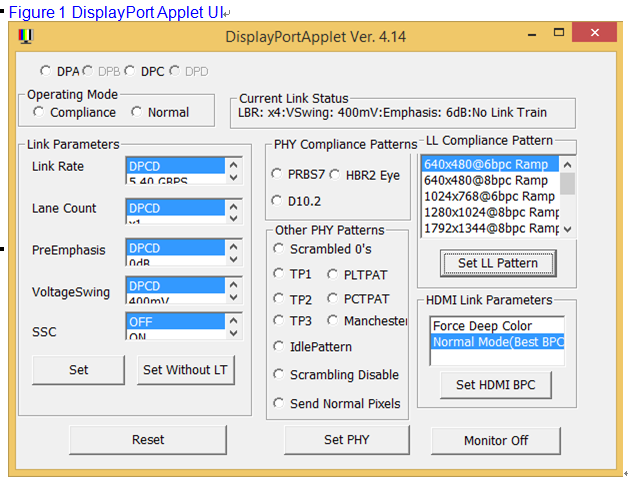Select the TP3 pattern
This screenshot has height=483, width=628.
278,320
